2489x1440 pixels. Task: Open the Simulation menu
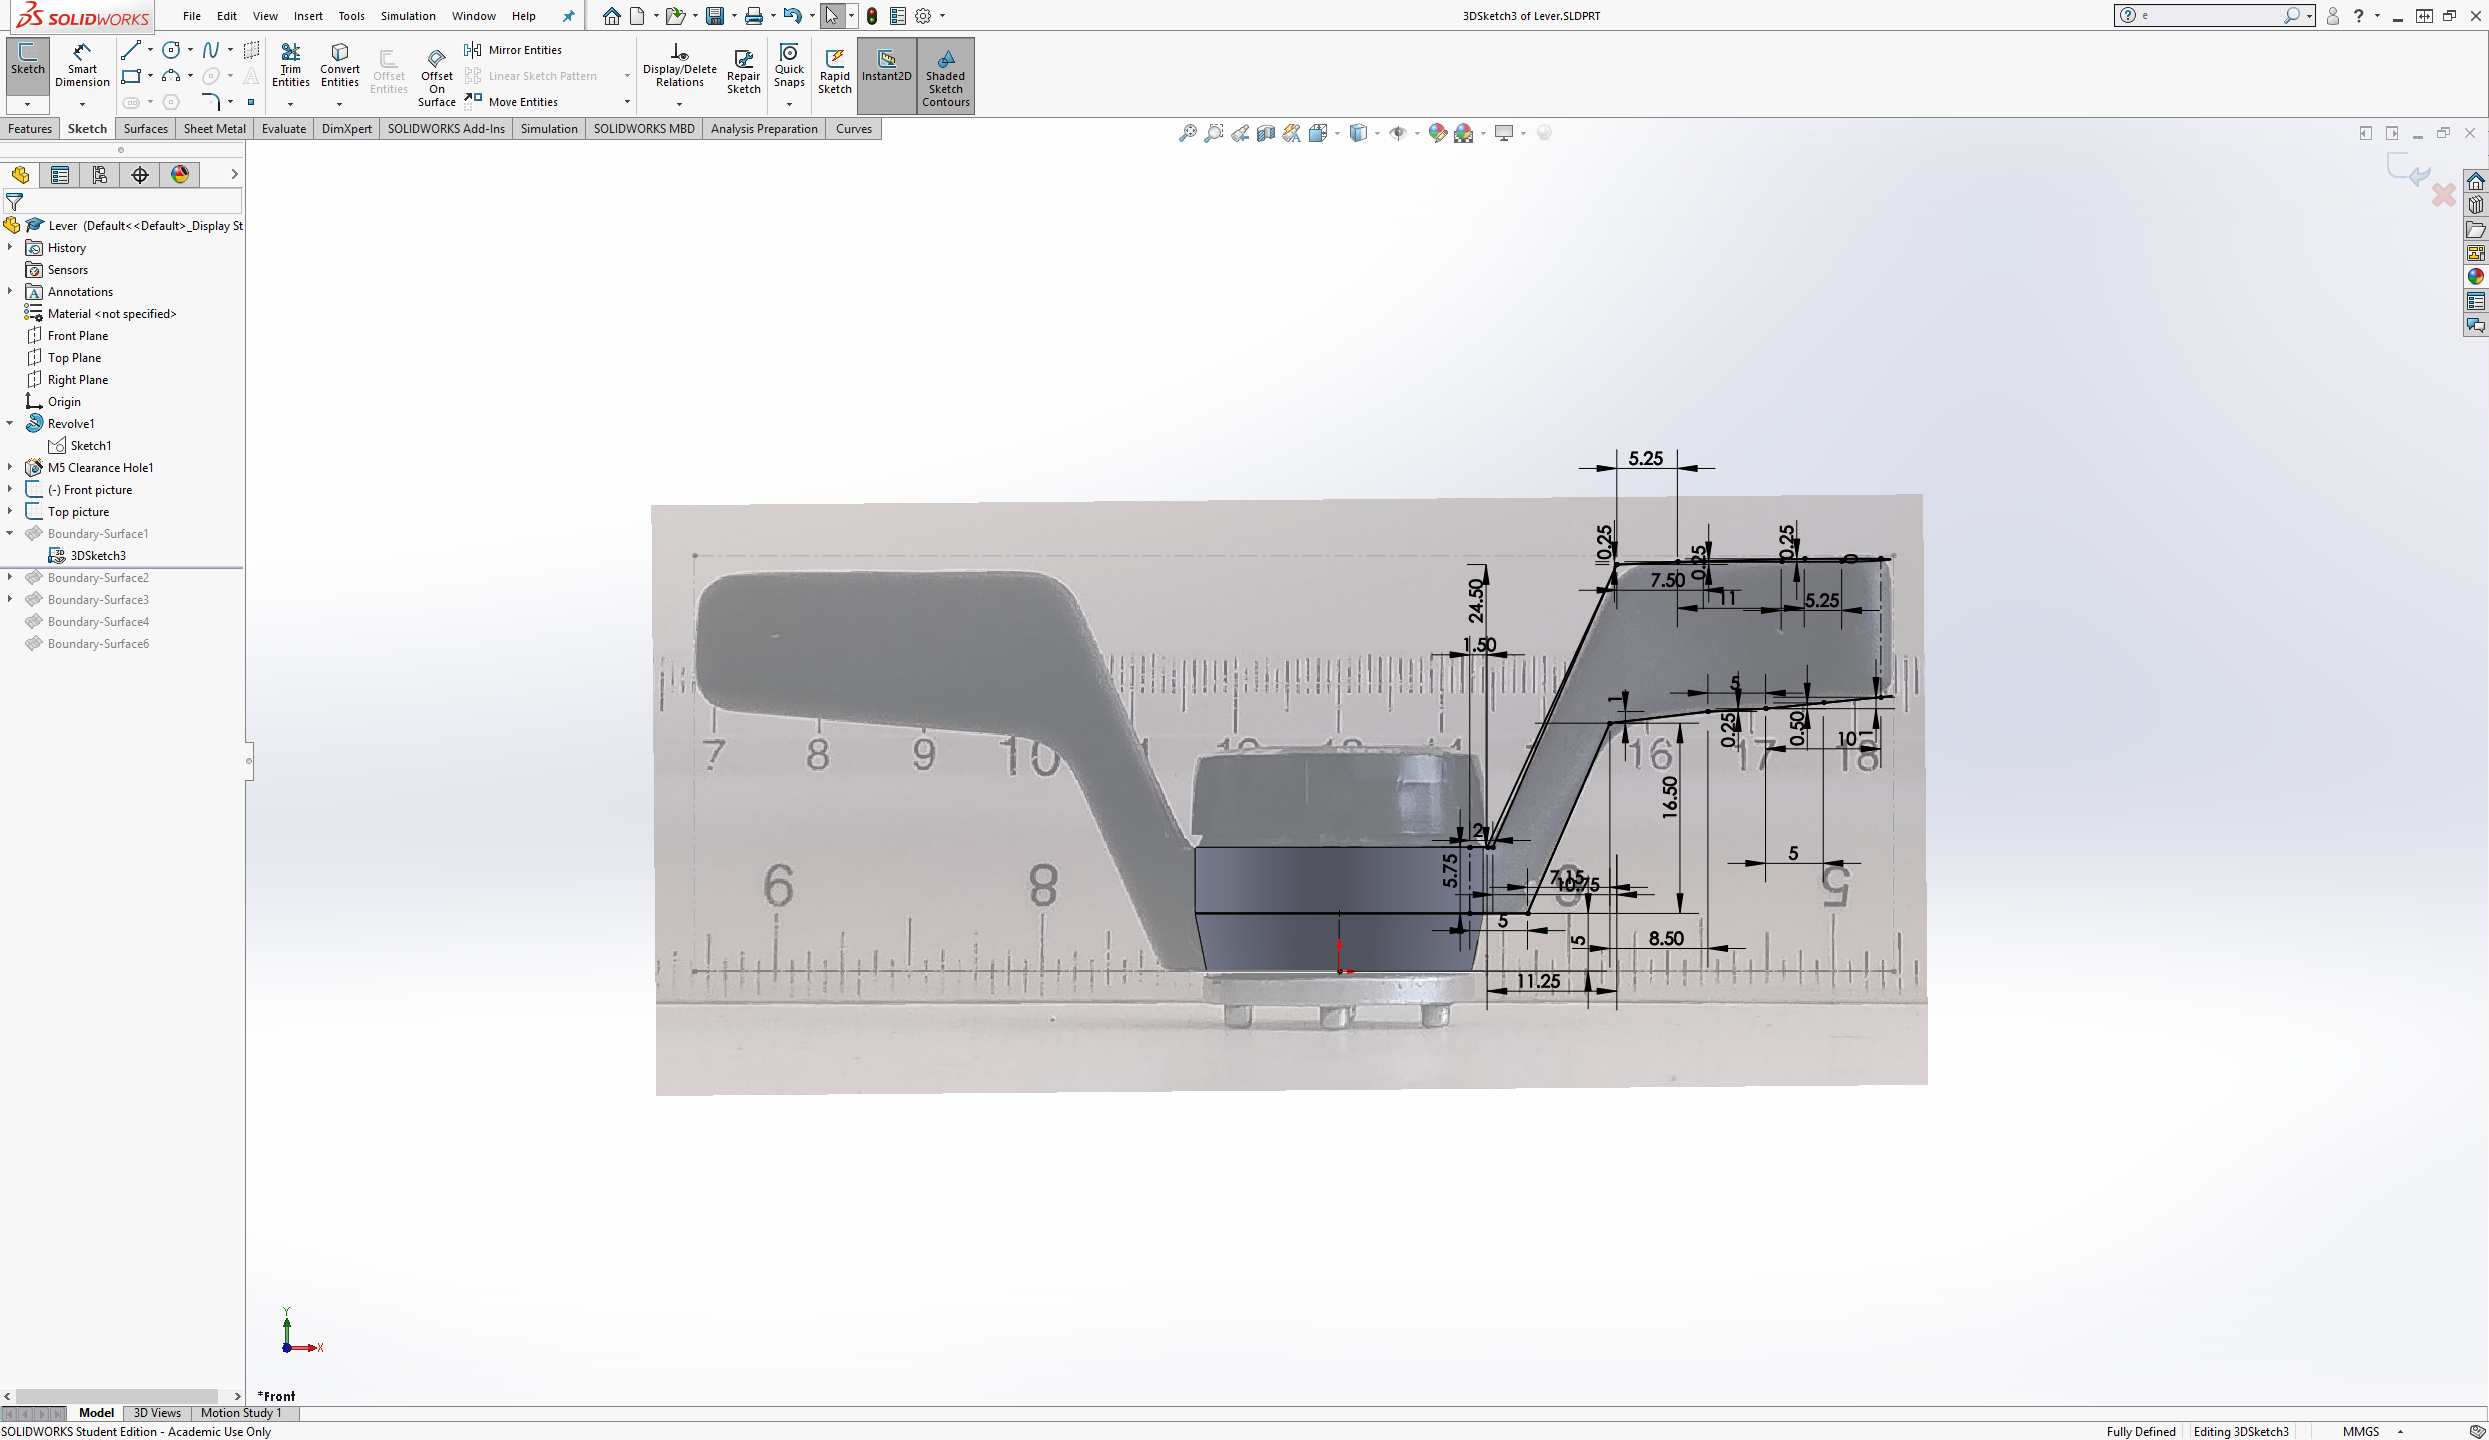click(x=408, y=16)
